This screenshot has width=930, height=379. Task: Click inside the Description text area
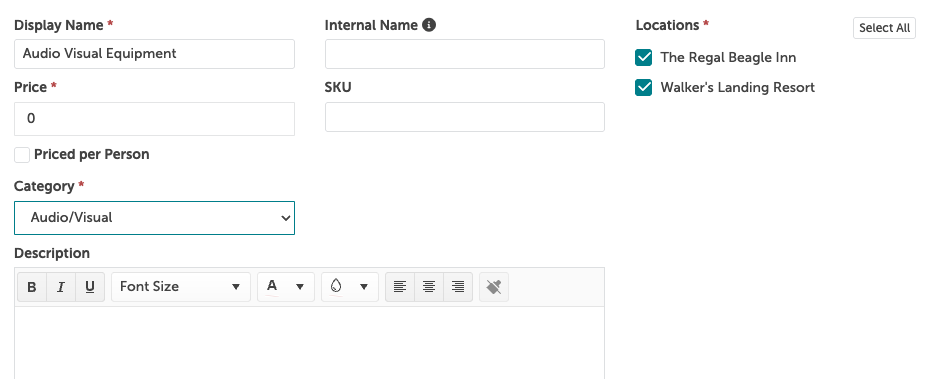[310, 343]
